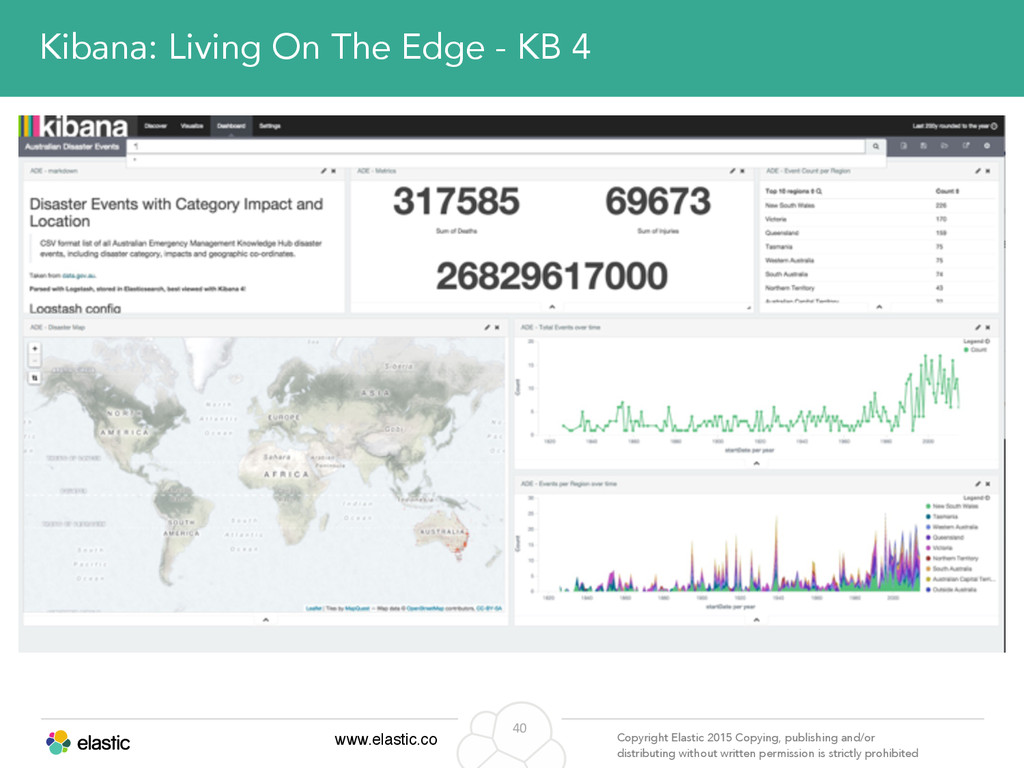Edit the ADE - Metrics panel (pencil)
Screen dimensions: 1024x768
click(x=732, y=171)
